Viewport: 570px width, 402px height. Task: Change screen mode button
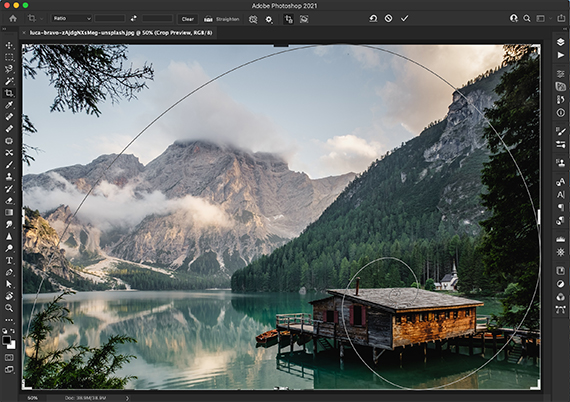point(9,370)
